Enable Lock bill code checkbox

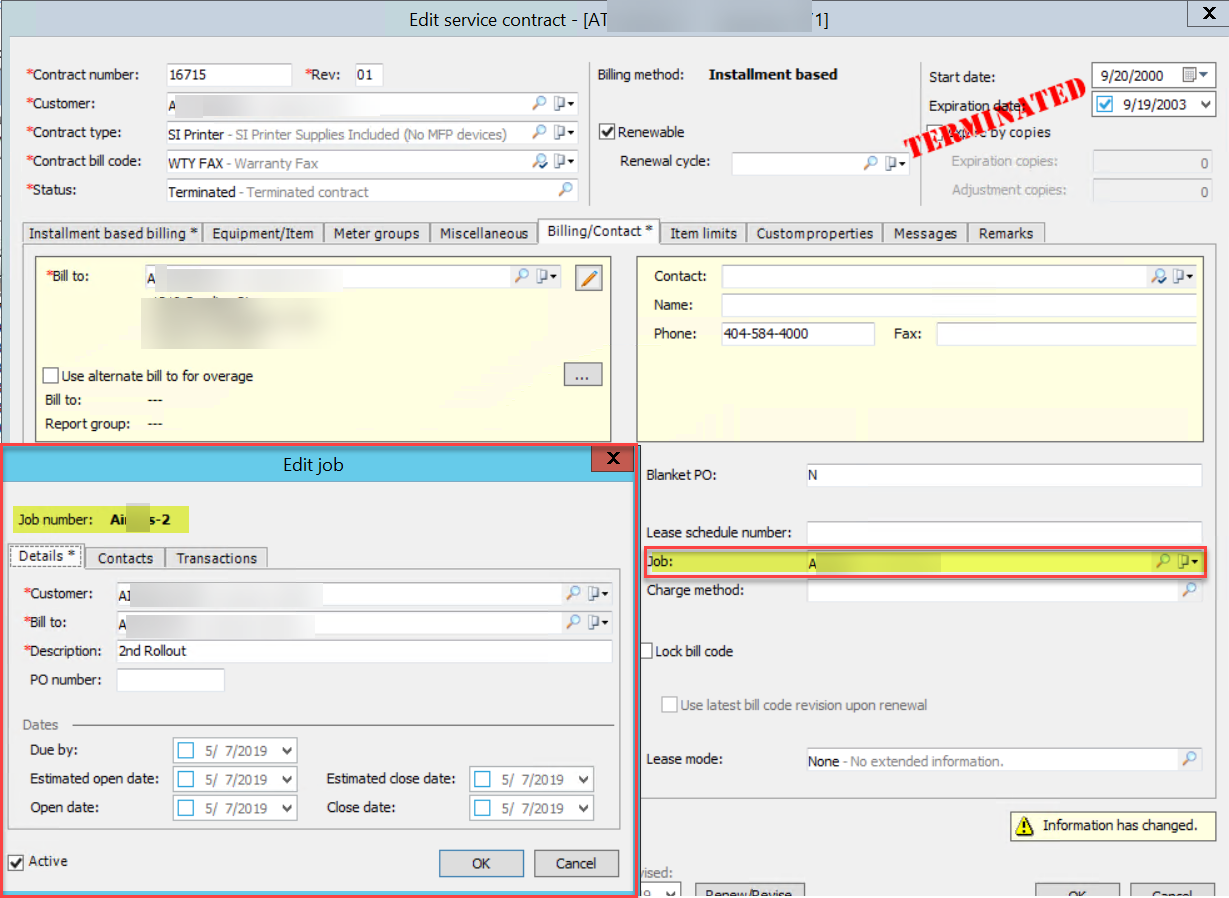click(x=647, y=651)
